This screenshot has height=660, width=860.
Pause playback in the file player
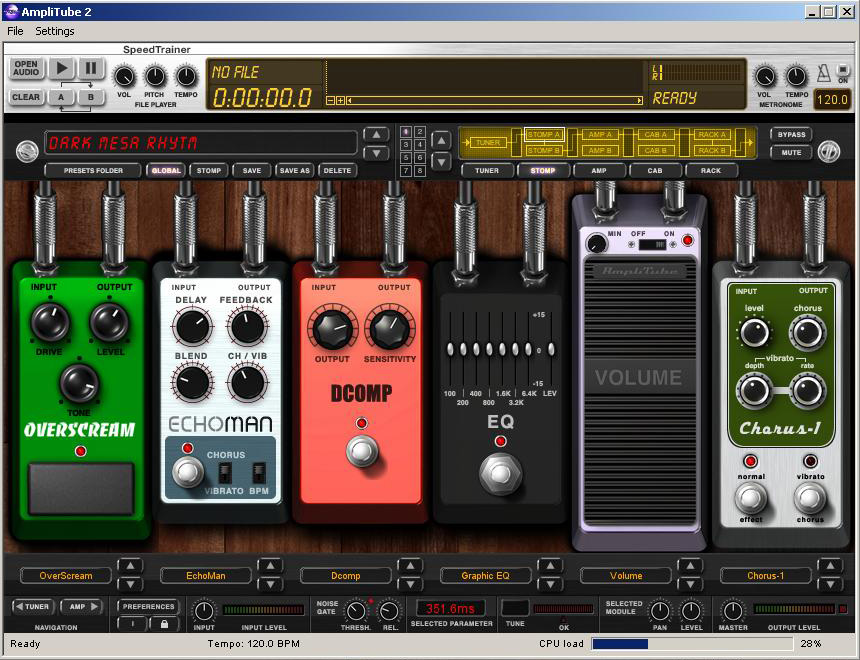point(90,68)
